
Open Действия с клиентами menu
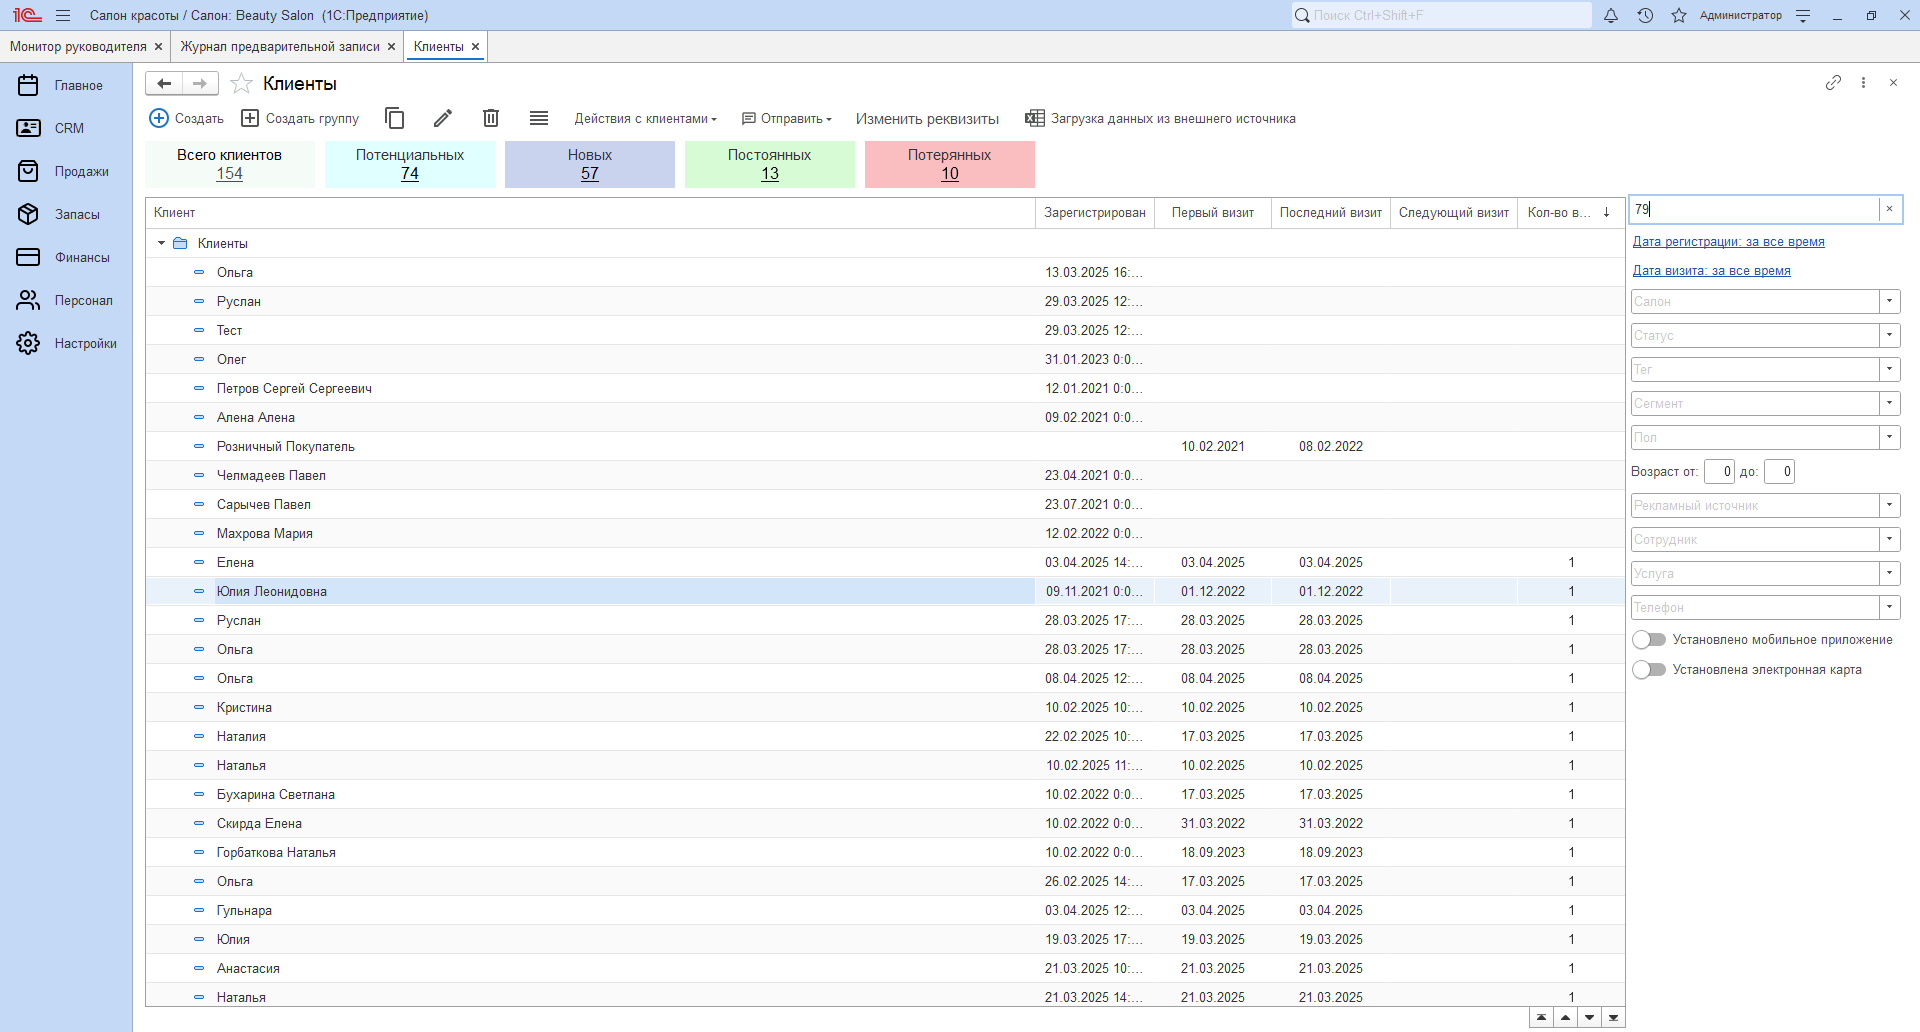coord(645,118)
